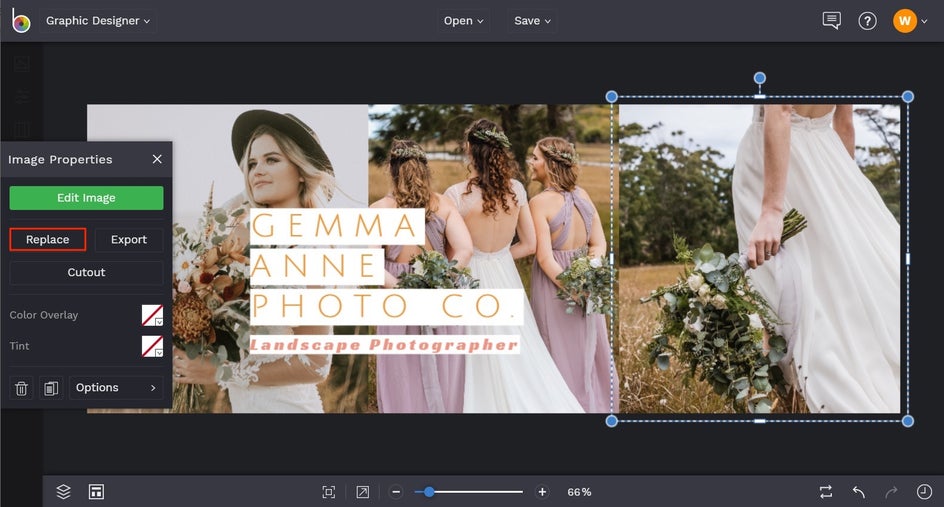
Task: Open the Color Overlay swatch
Action: 152,316
